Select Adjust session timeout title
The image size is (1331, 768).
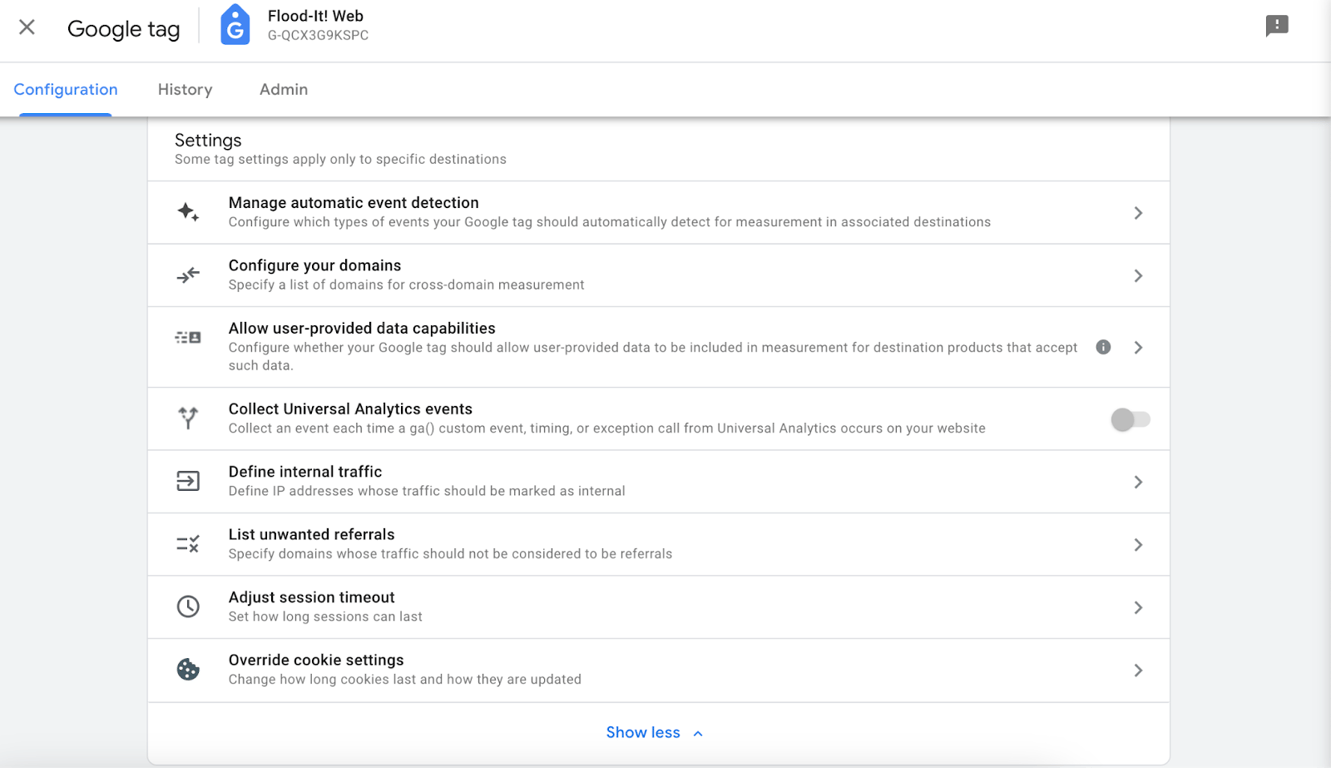point(311,598)
